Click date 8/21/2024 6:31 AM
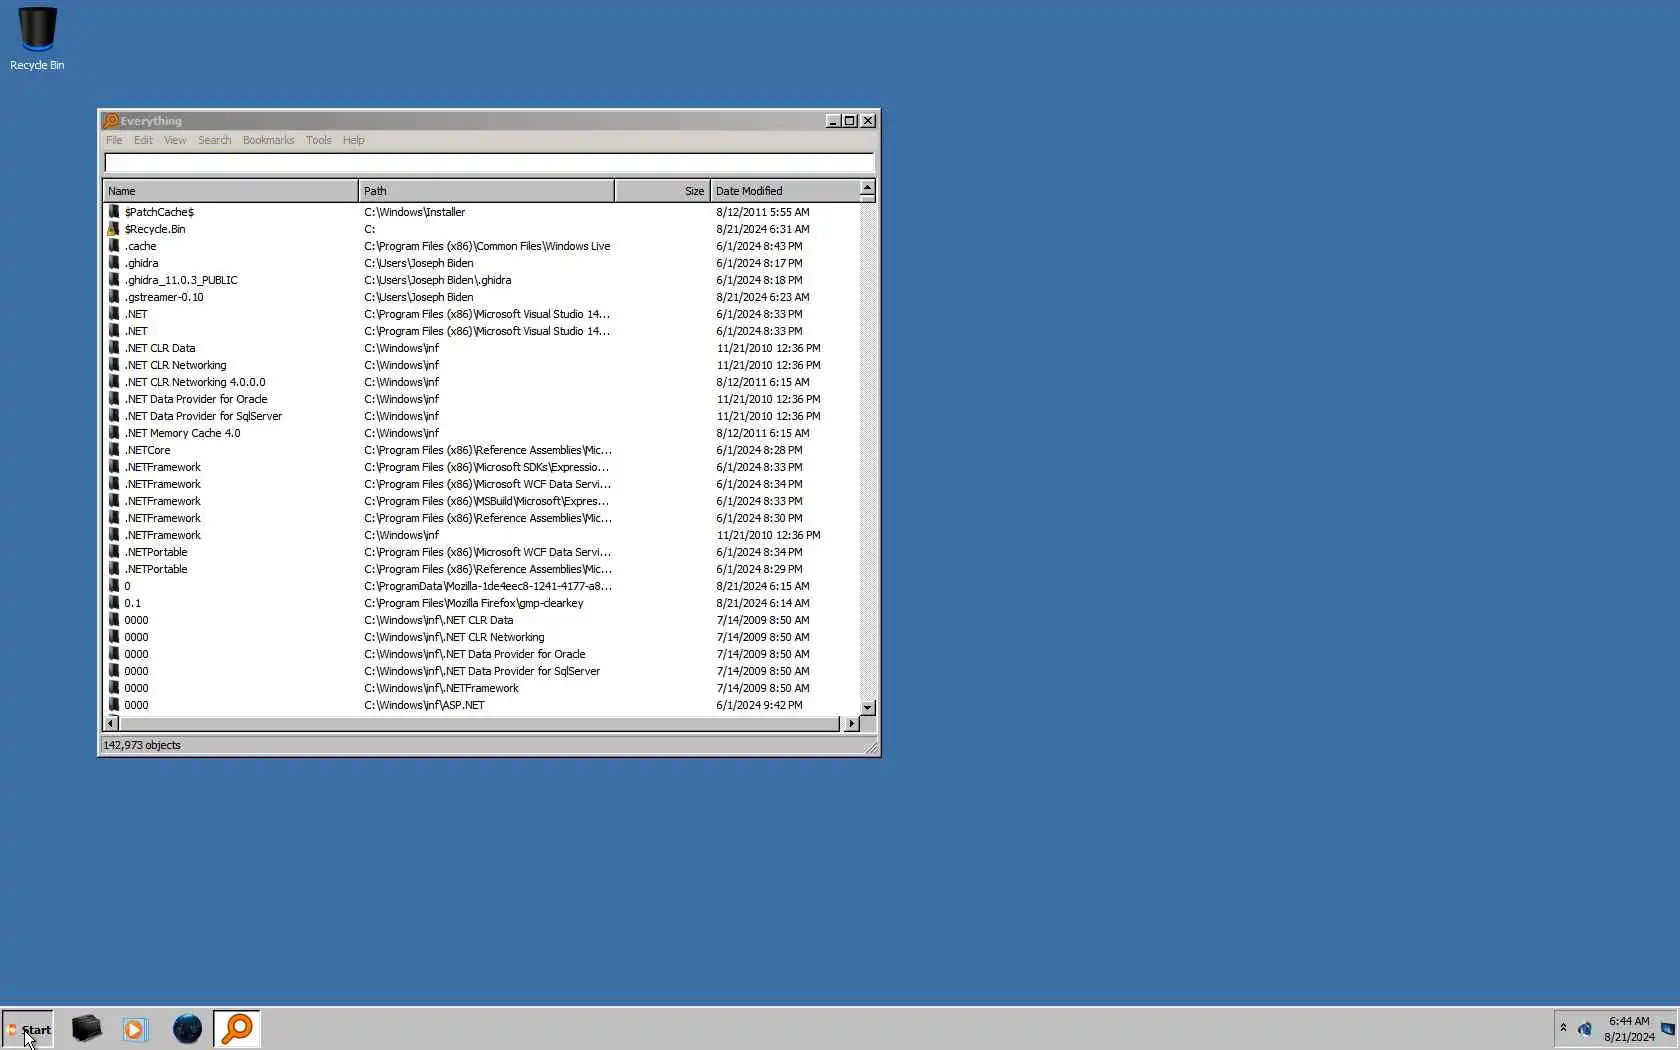 click(762, 229)
